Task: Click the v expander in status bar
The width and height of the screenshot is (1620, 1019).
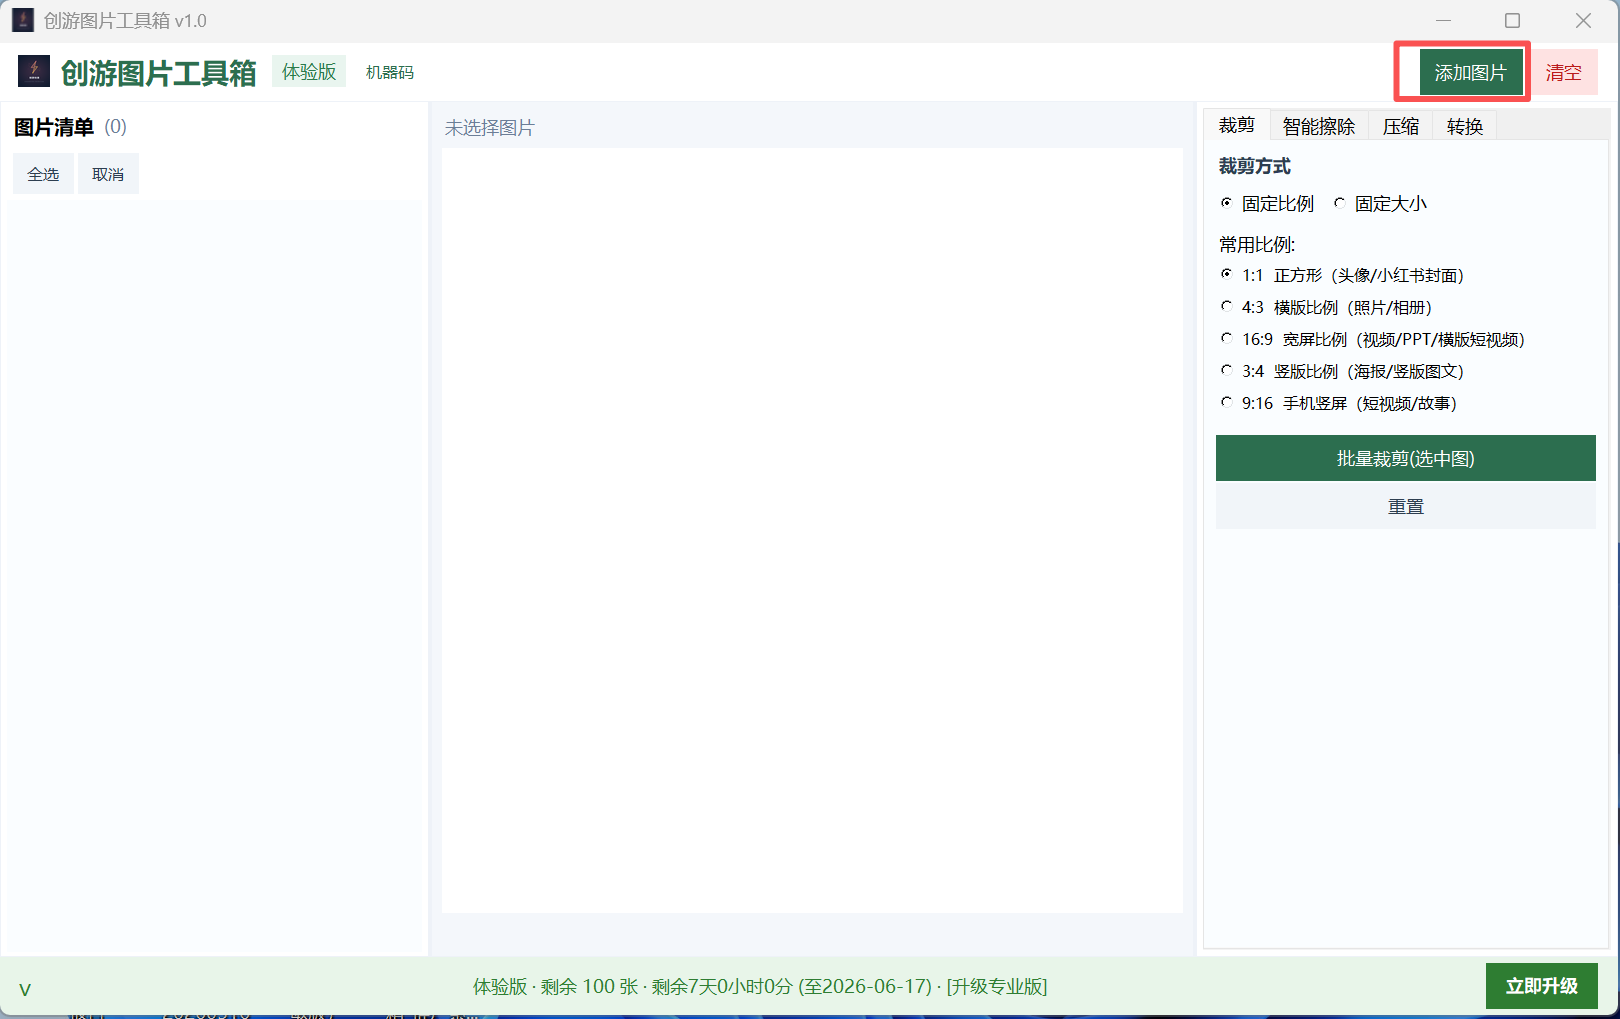Action: point(25,989)
